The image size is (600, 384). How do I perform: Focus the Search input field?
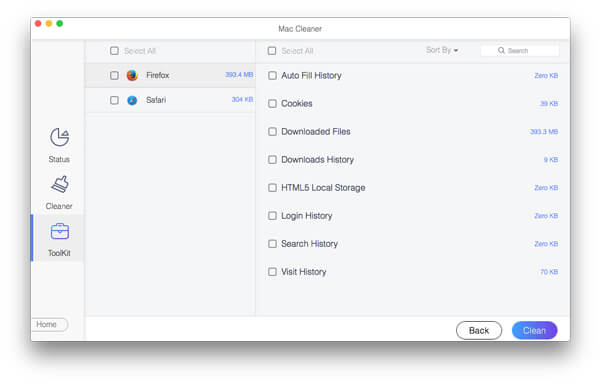520,50
